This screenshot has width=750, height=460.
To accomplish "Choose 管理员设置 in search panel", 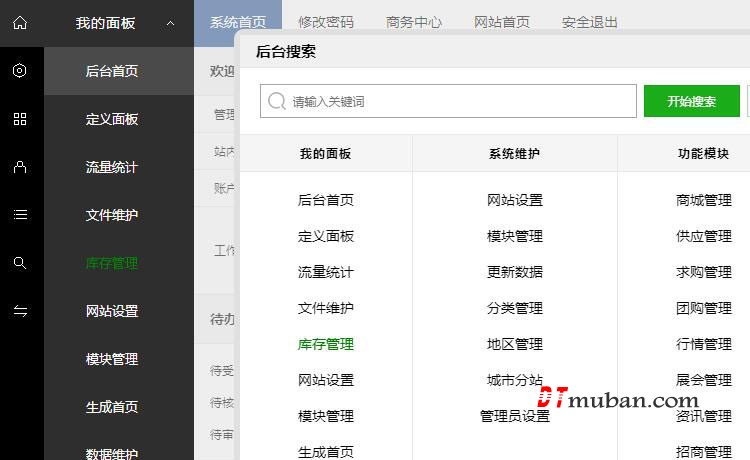I will [515, 416].
